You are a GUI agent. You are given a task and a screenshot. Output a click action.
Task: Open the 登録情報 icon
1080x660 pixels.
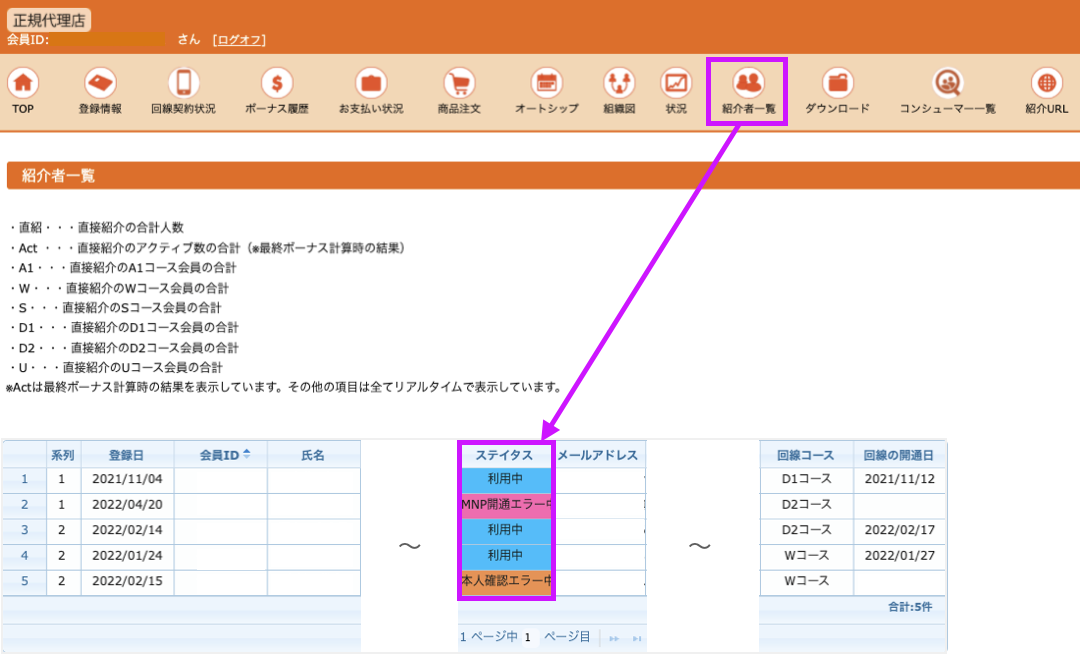100,83
